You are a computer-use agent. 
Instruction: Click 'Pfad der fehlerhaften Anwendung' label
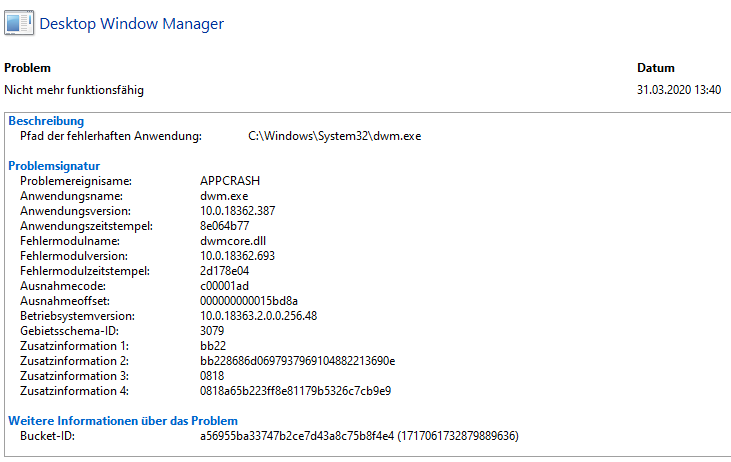coord(110,136)
